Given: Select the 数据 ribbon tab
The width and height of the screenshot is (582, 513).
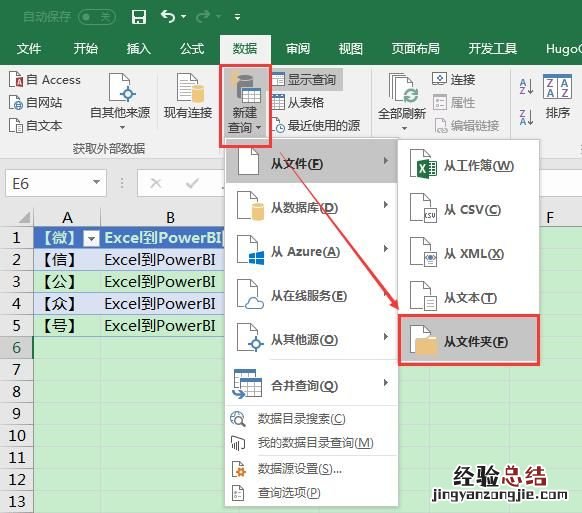Looking at the screenshot, I should [x=245, y=49].
